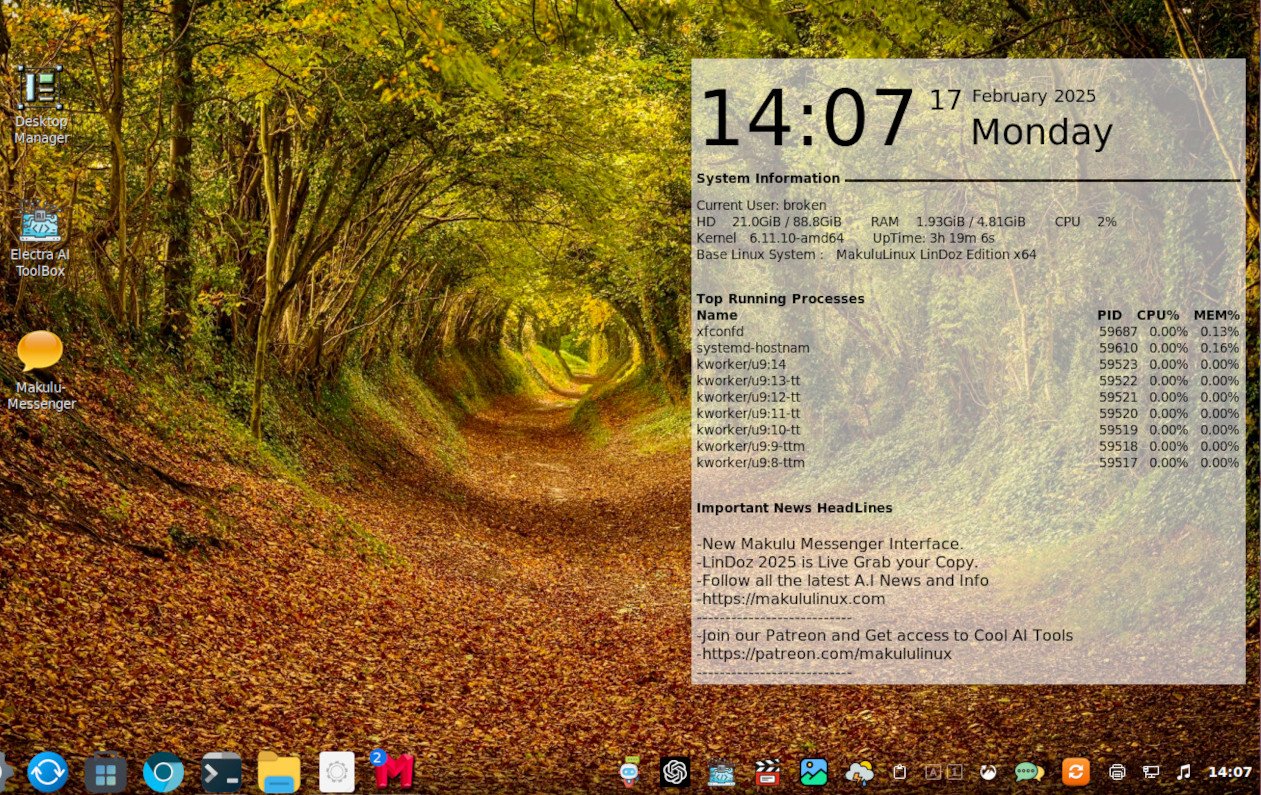Image resolution: width=1261 pixels, height=795 pixels.
Task: Open the app grid launcher in dock
Action: (x=105, y=772)
